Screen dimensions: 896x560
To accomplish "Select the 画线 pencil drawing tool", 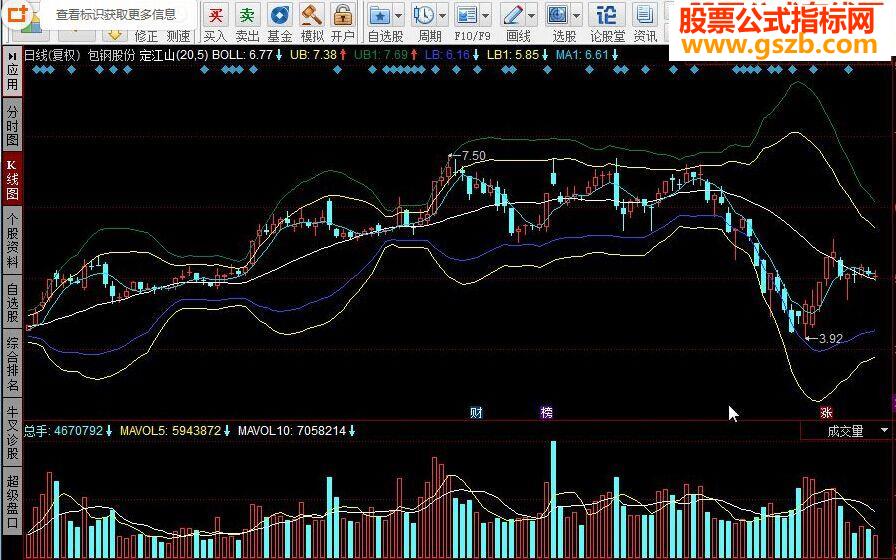I will 514,15.
